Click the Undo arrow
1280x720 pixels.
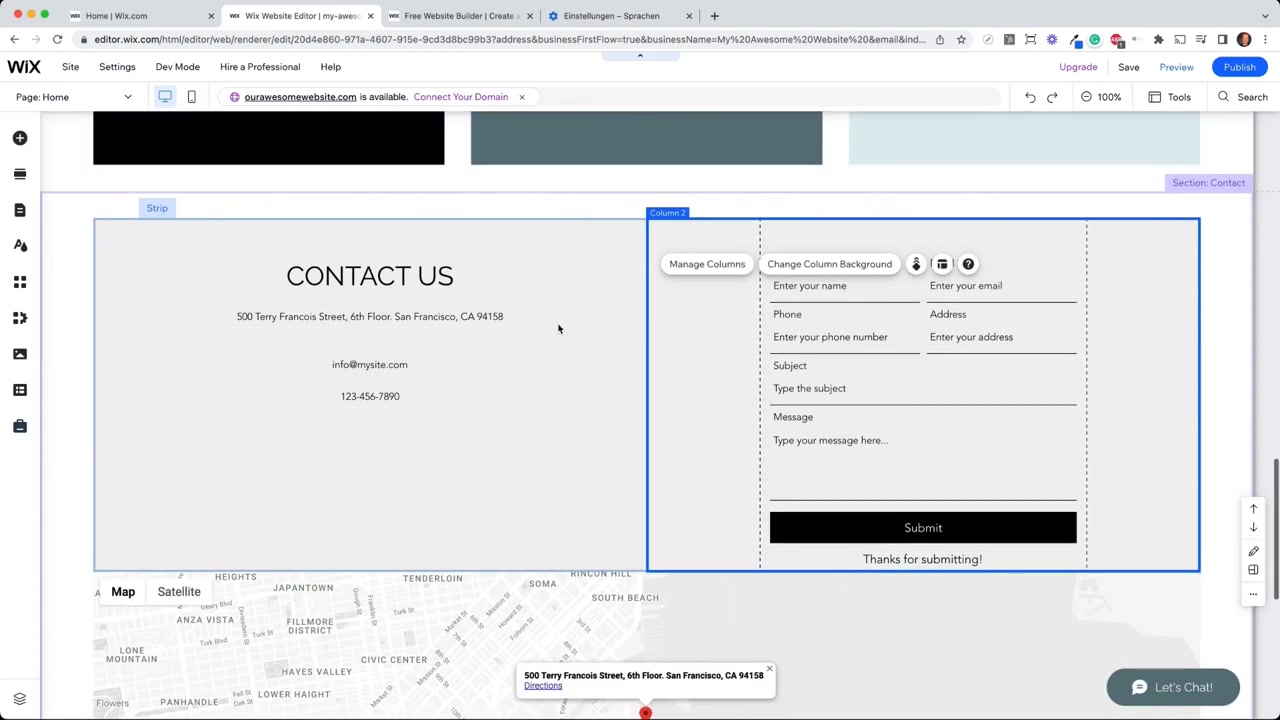(x=1030, y=97)
